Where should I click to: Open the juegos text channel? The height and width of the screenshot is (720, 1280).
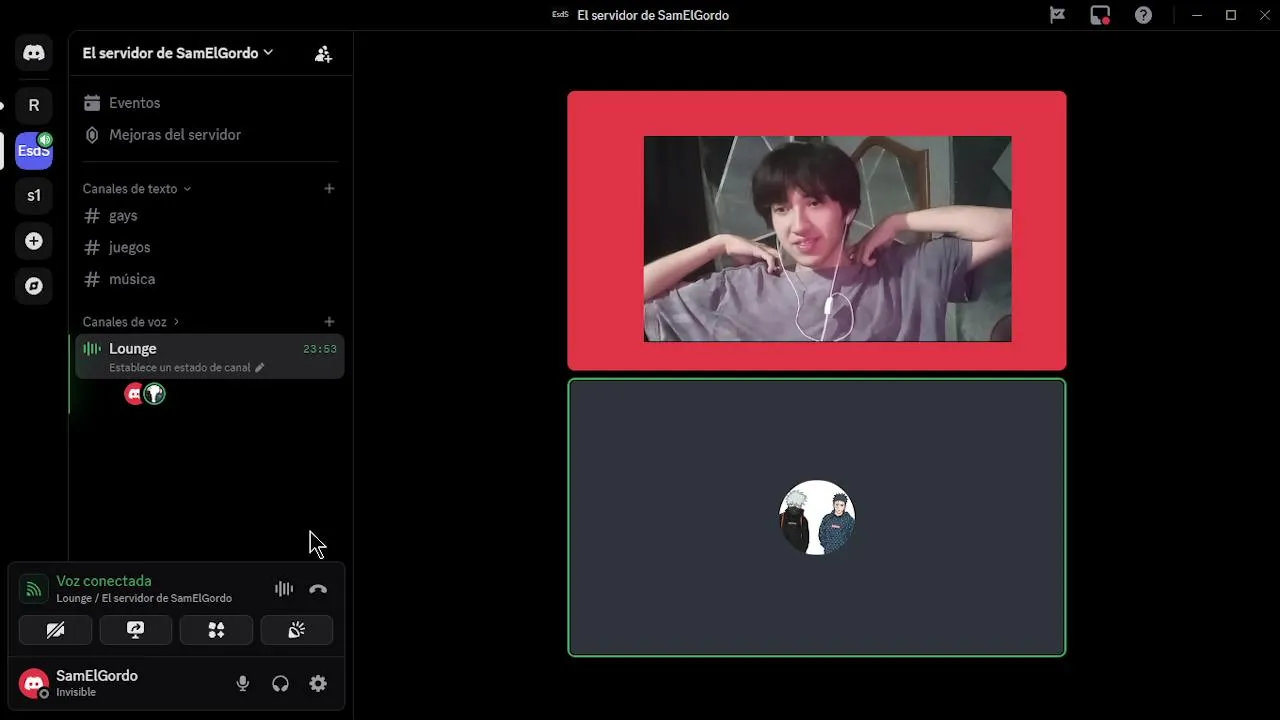[x=209, y=247]
